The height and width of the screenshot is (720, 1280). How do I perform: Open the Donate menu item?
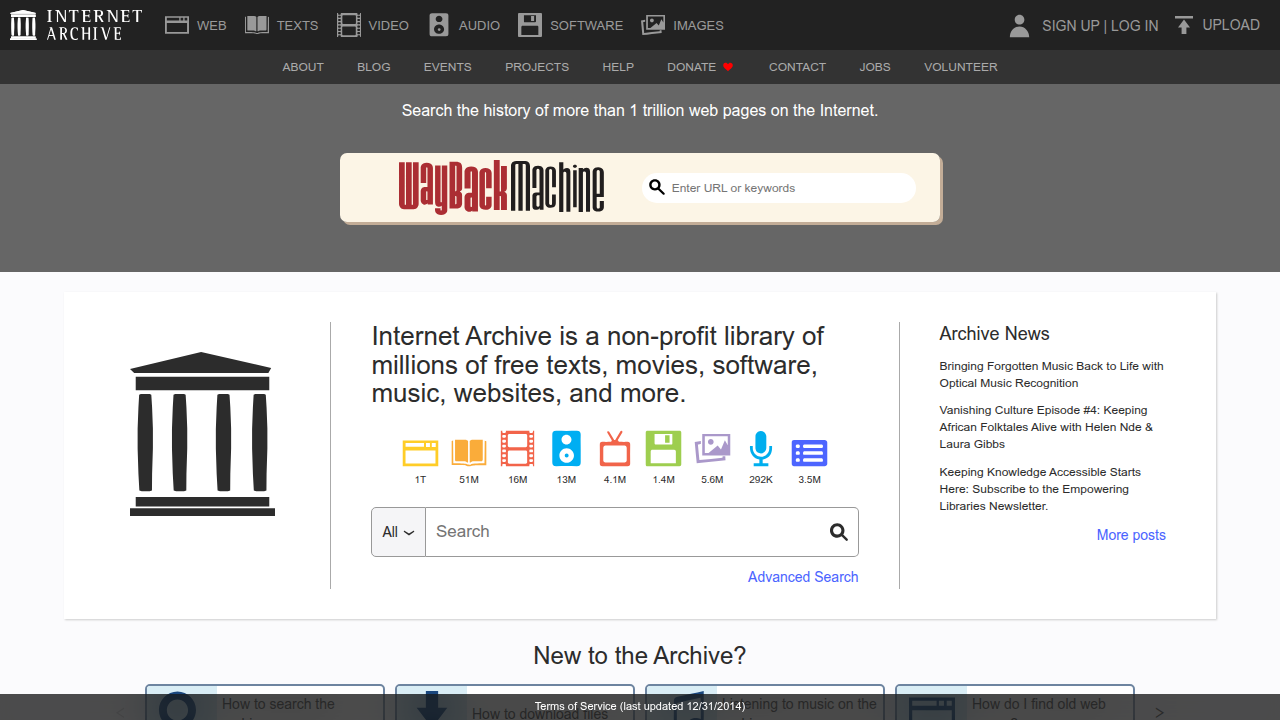pyautogui.click(x=700, y=67)
